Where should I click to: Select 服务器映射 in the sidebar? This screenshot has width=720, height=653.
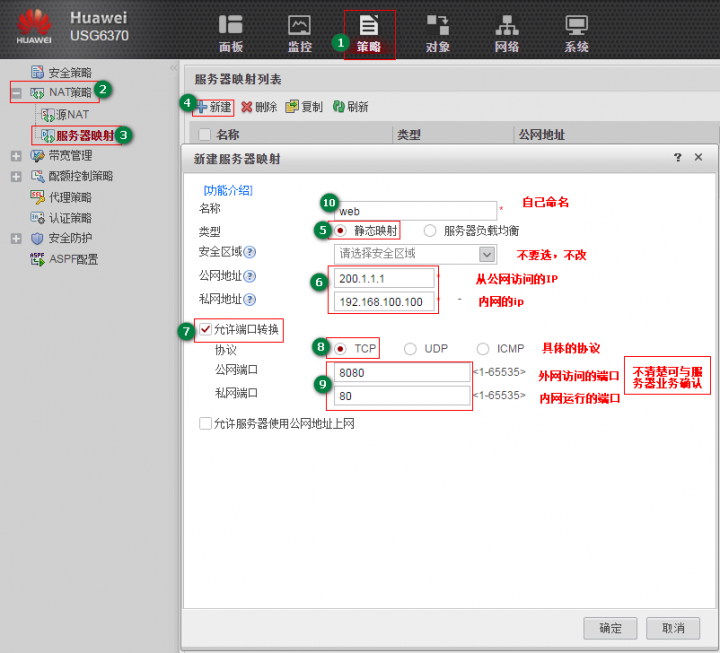pos(84,135)
